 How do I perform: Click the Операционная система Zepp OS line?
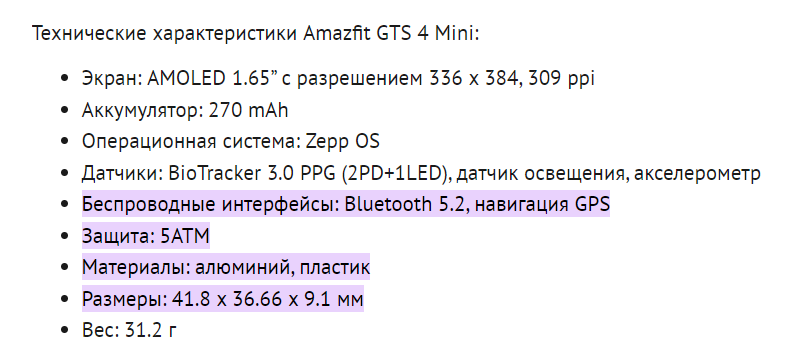click(231, 141)
